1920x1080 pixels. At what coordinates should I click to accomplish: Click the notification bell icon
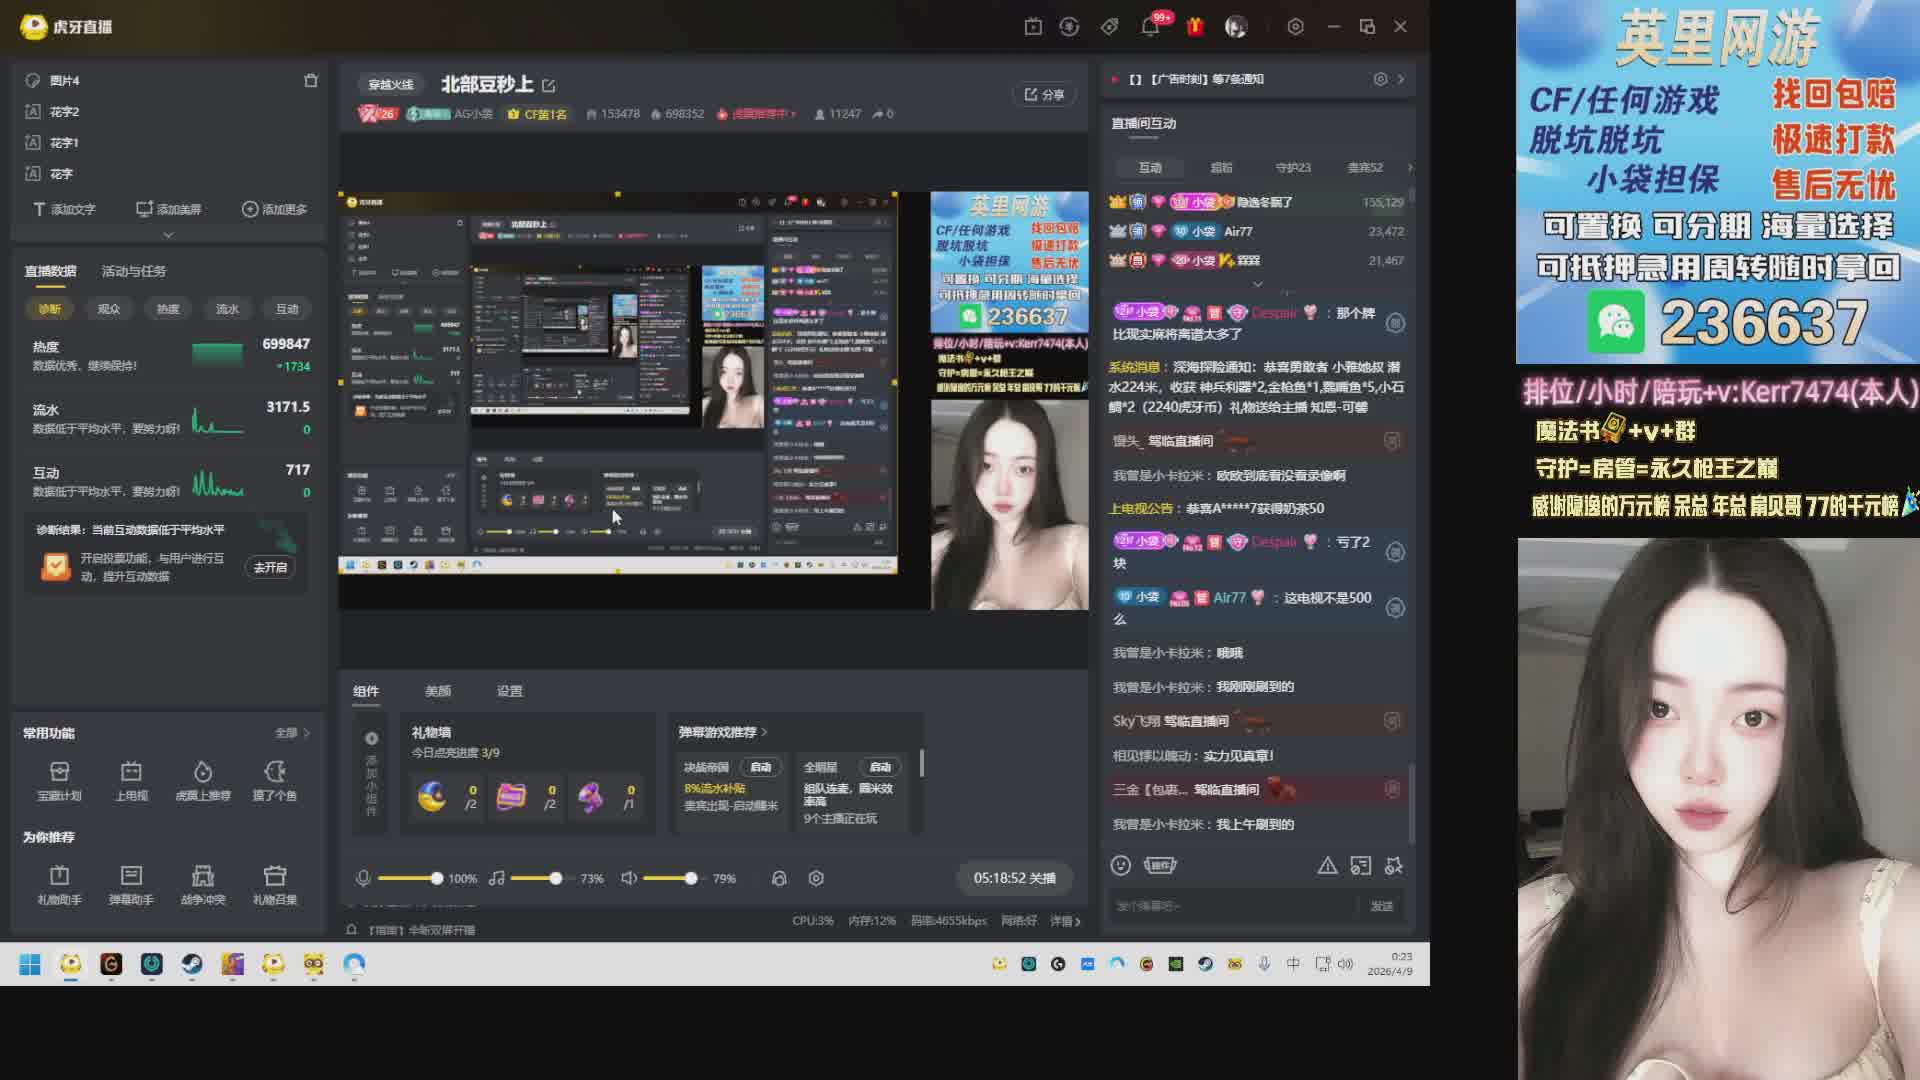click(x=1150, y=27)
